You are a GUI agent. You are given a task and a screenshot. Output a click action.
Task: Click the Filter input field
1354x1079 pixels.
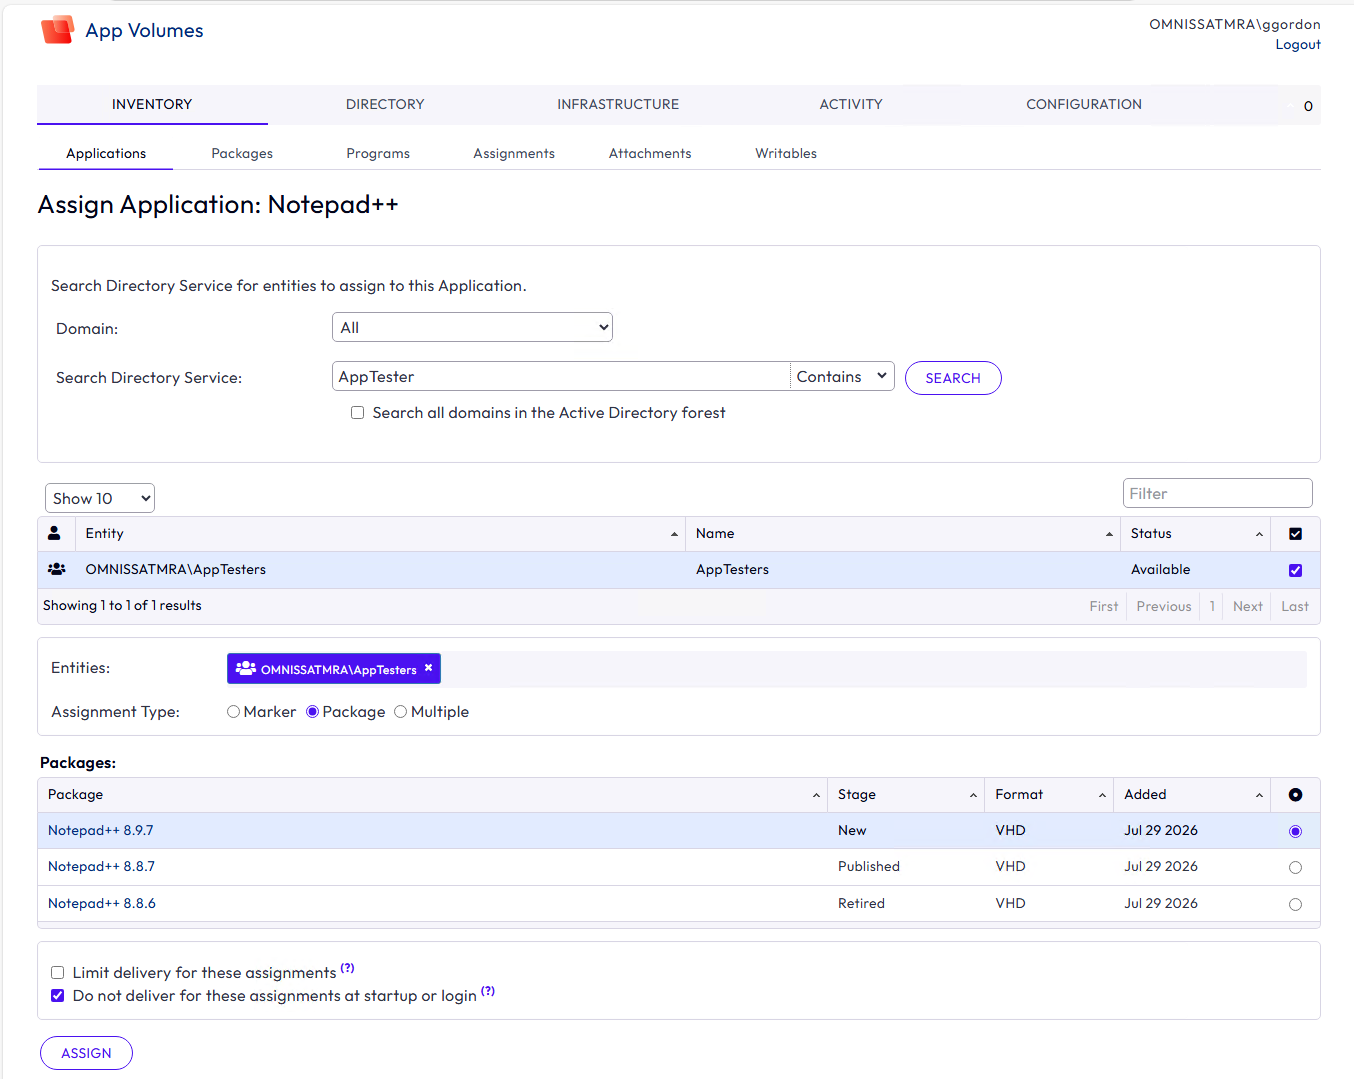[x=1217, y=493]
